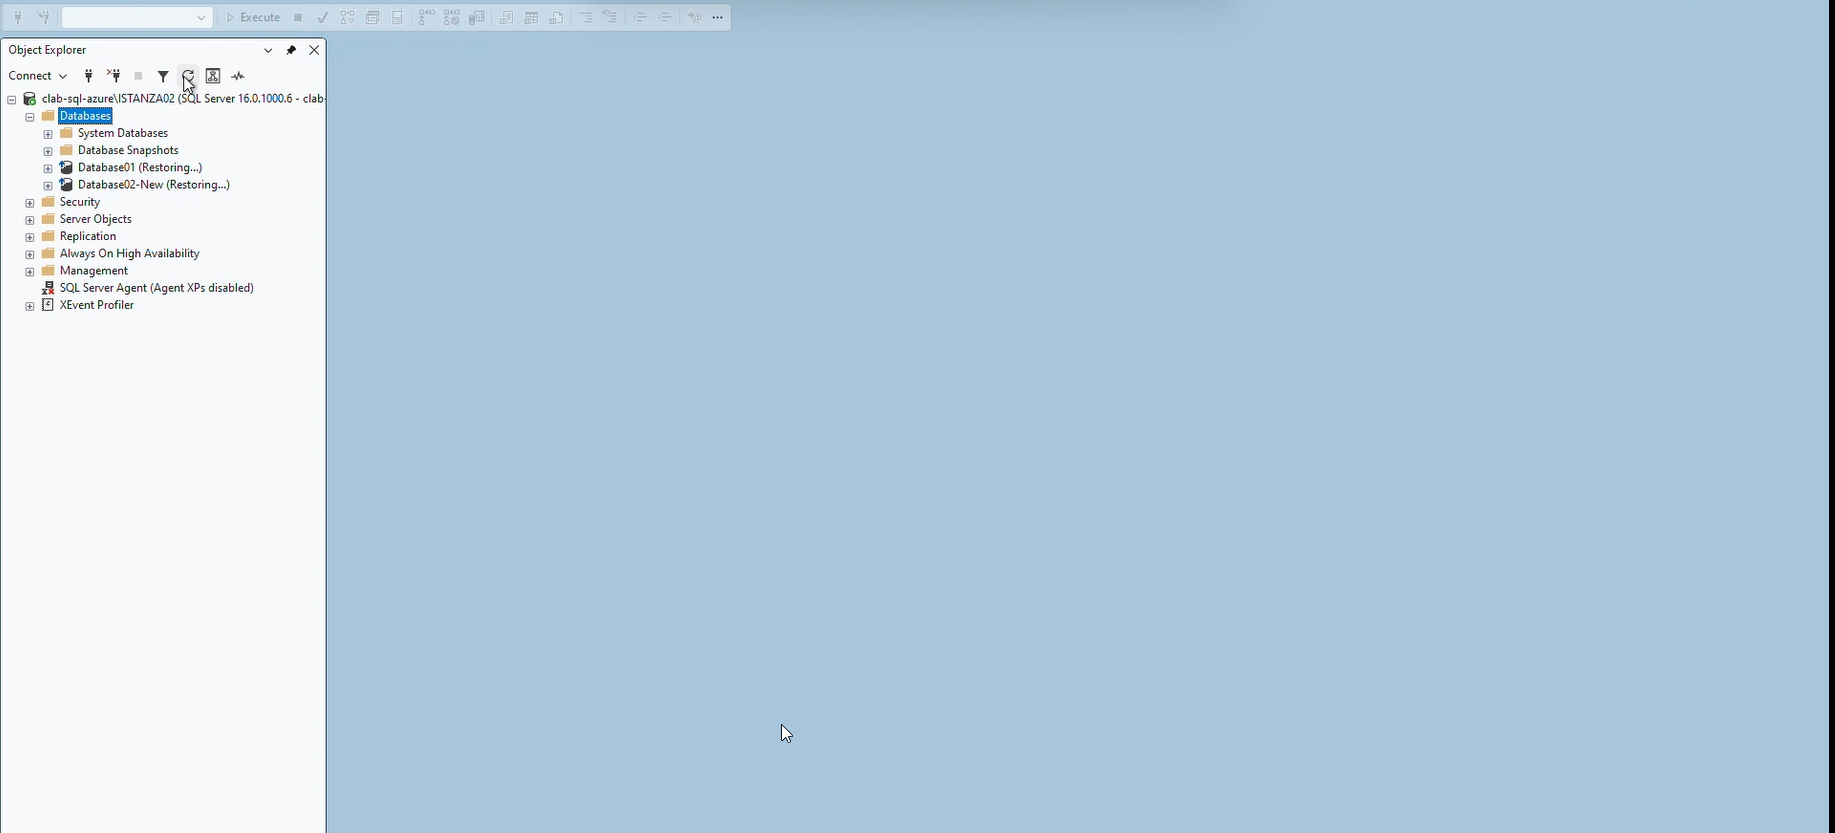Select Database02-New (Restoring...) database
The width and height of the screenshot is (1835, 833).
153,185
